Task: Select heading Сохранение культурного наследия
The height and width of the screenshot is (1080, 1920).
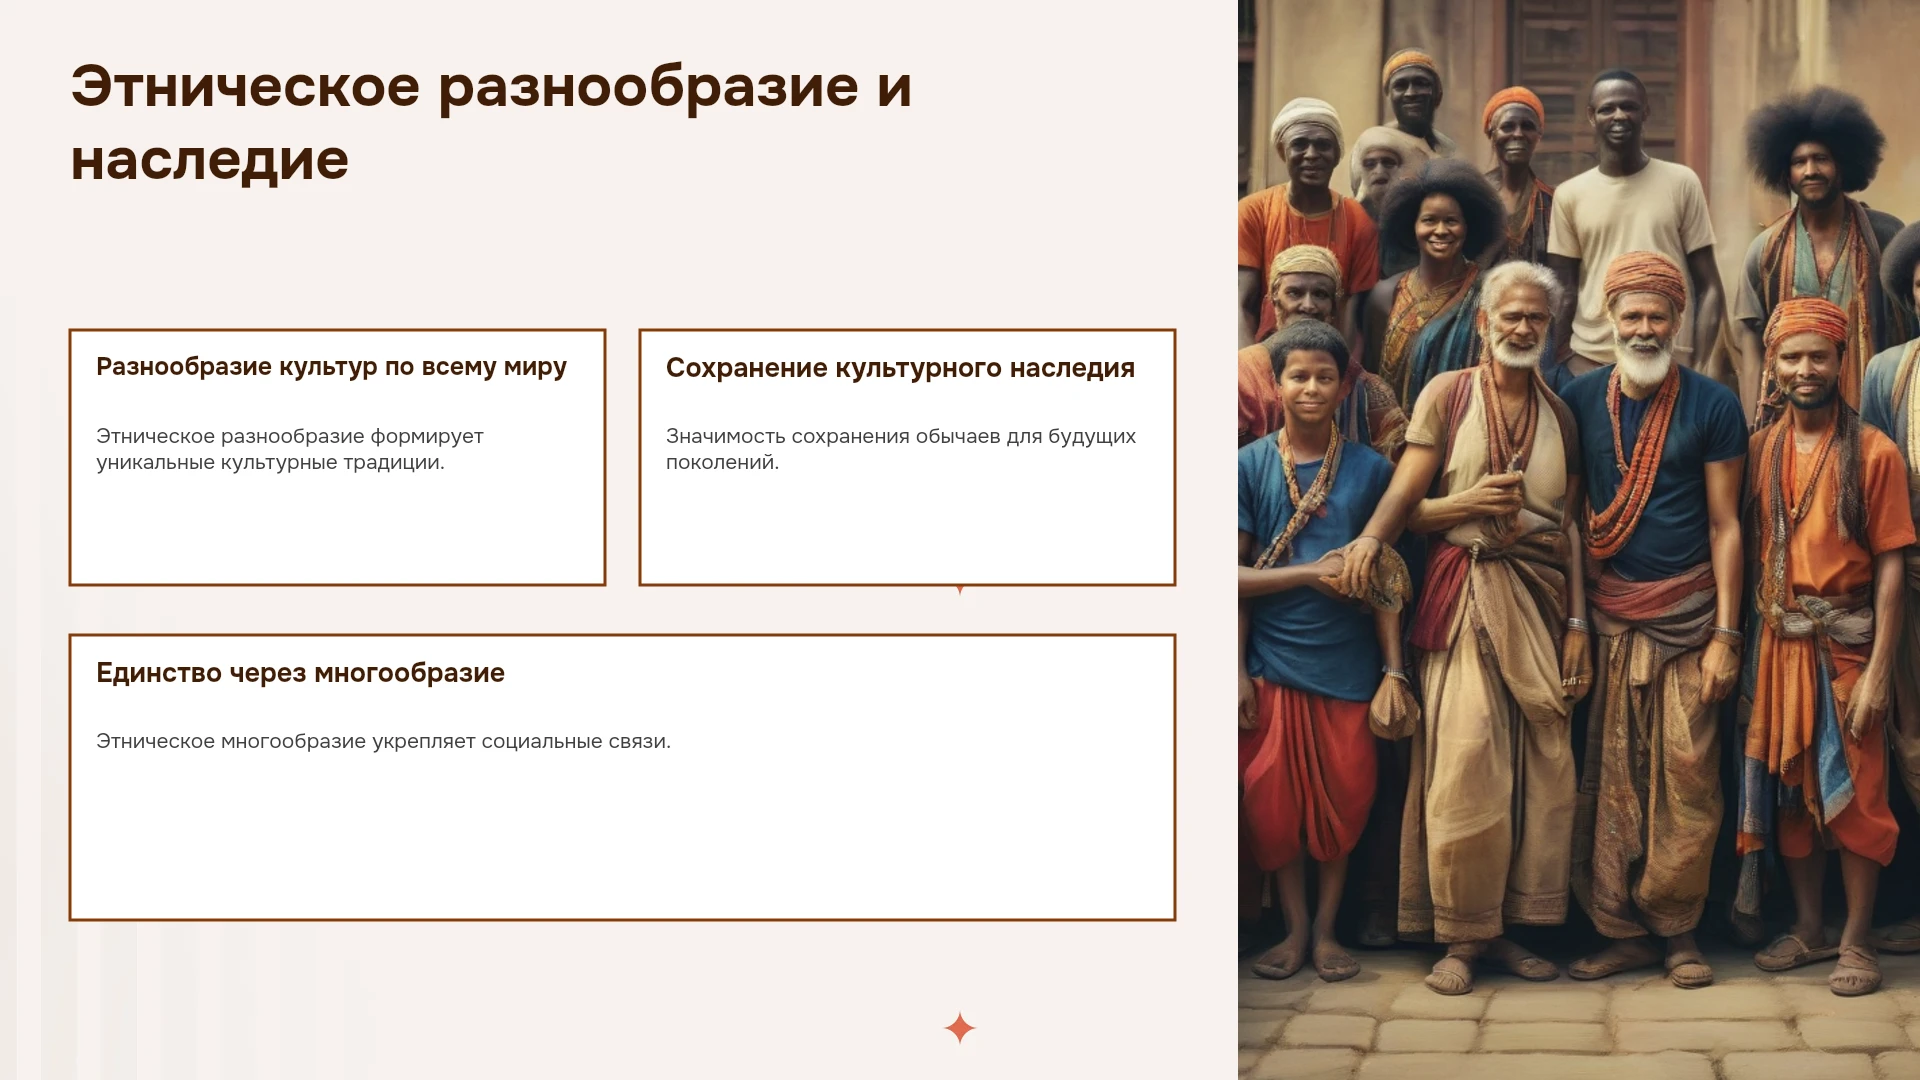Action: pos(900,368)
